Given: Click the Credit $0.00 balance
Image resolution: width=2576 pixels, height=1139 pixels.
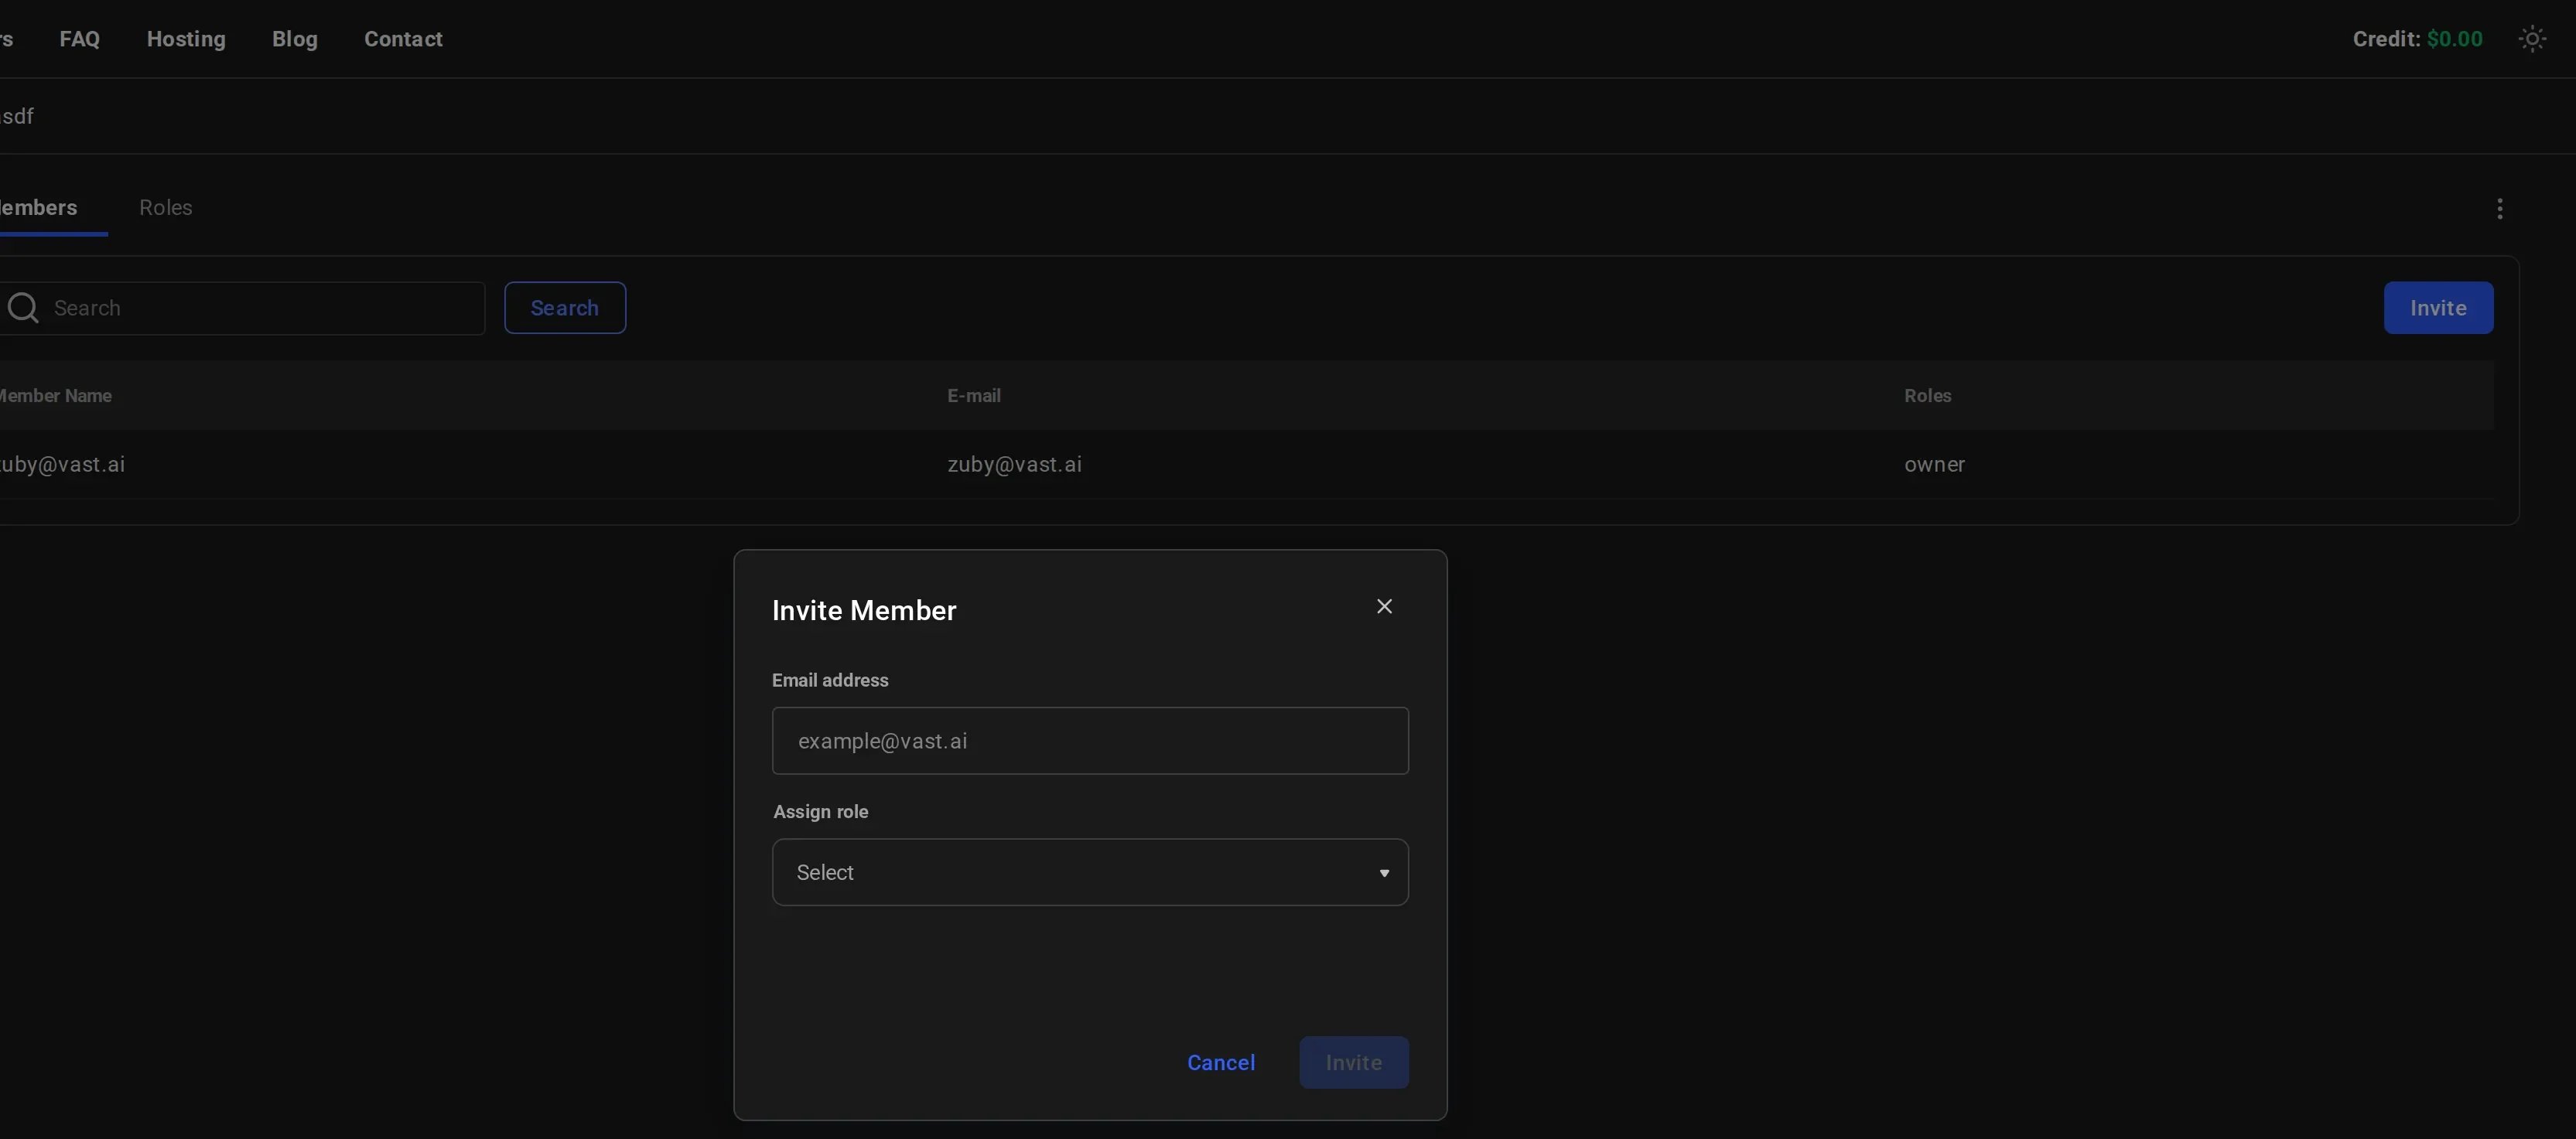Looking at the screenshot, I should pyautogui.click(x=2417, y=39).
